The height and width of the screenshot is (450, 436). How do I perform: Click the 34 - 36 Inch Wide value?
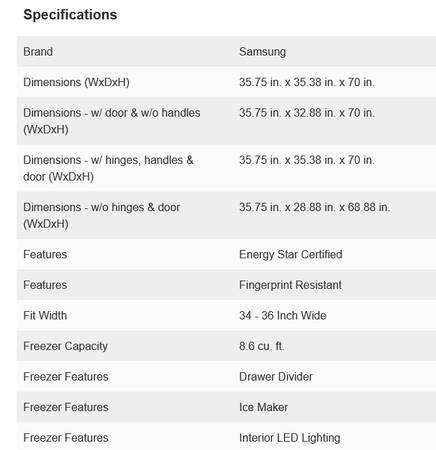coord(283,316)
